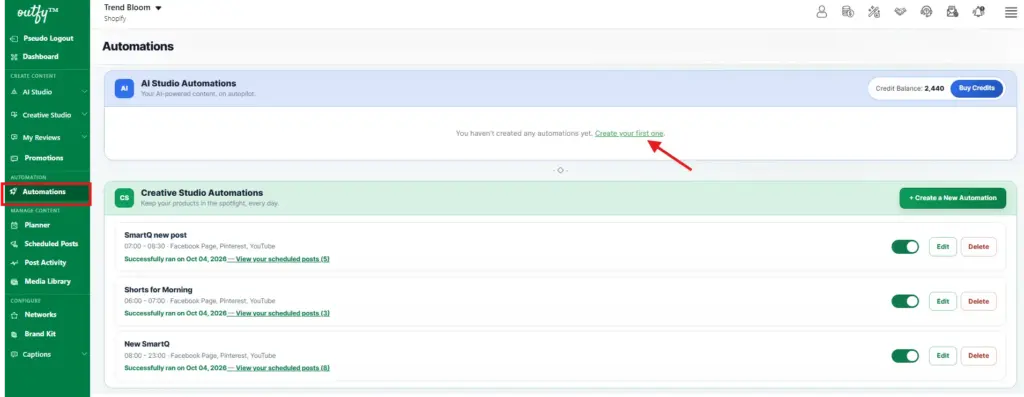Expand the Captions submenu chevron

(84, 355)
